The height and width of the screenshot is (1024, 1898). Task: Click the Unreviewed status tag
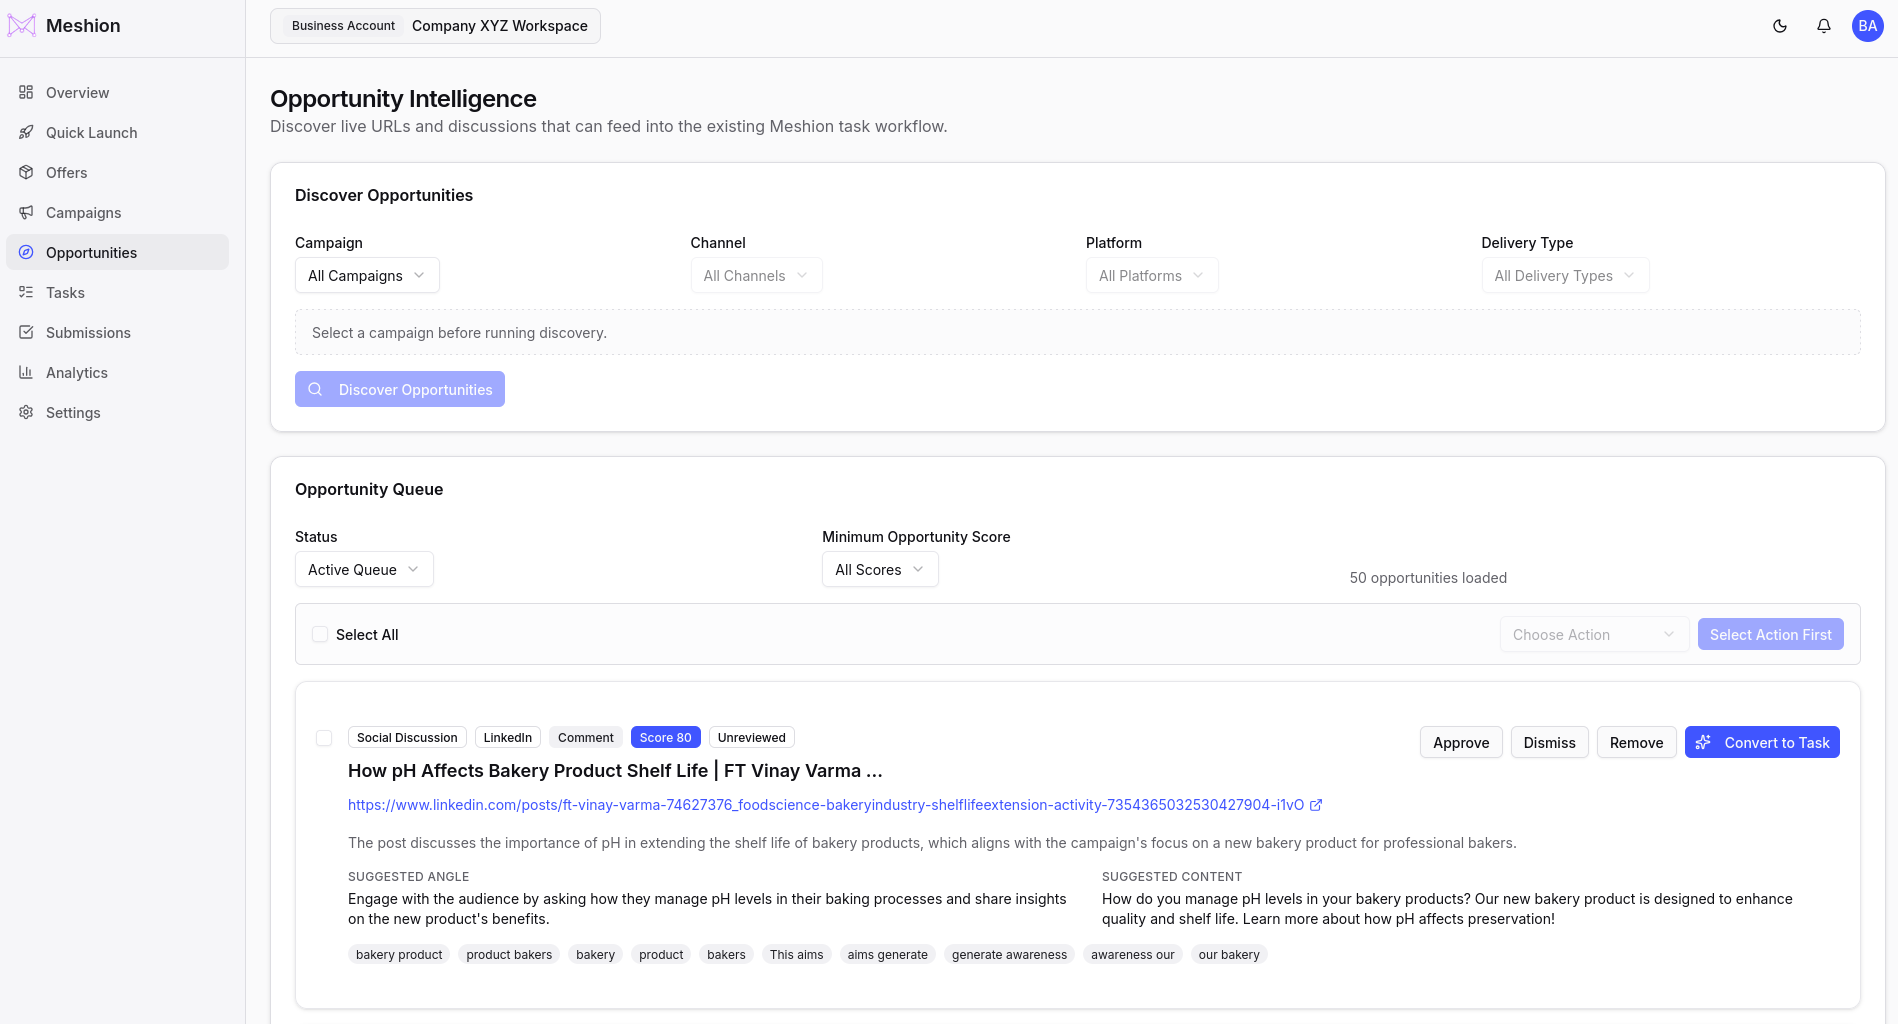click(751, 737)
